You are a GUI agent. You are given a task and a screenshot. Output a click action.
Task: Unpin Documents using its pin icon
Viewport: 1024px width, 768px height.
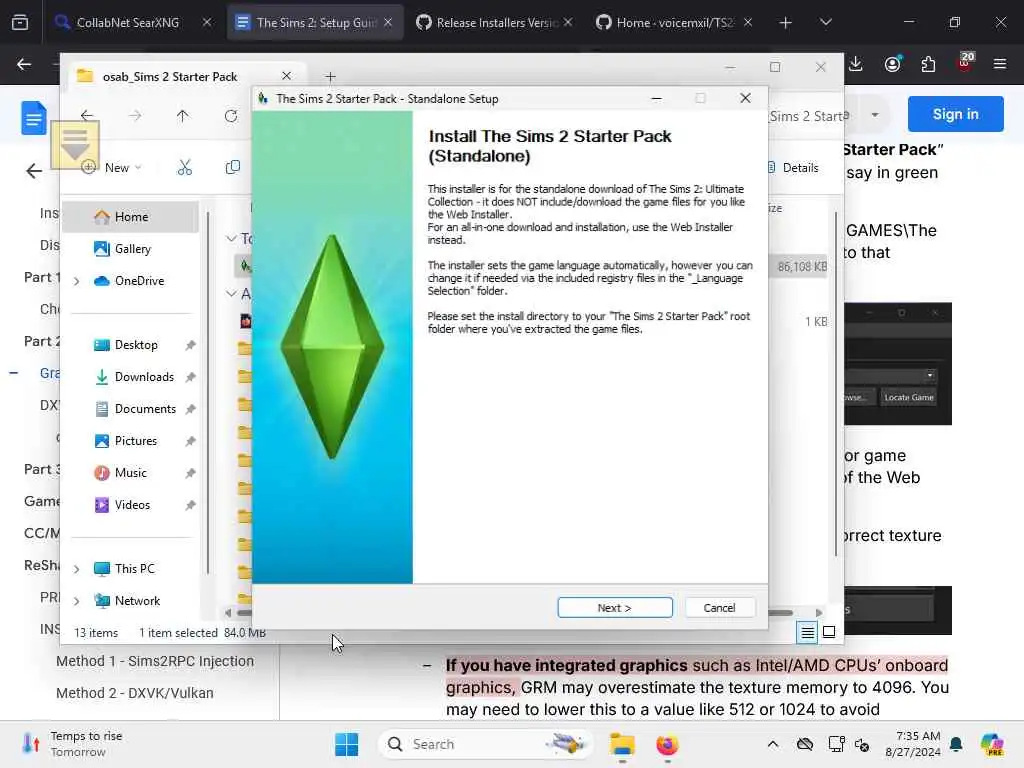coord(190,409)
